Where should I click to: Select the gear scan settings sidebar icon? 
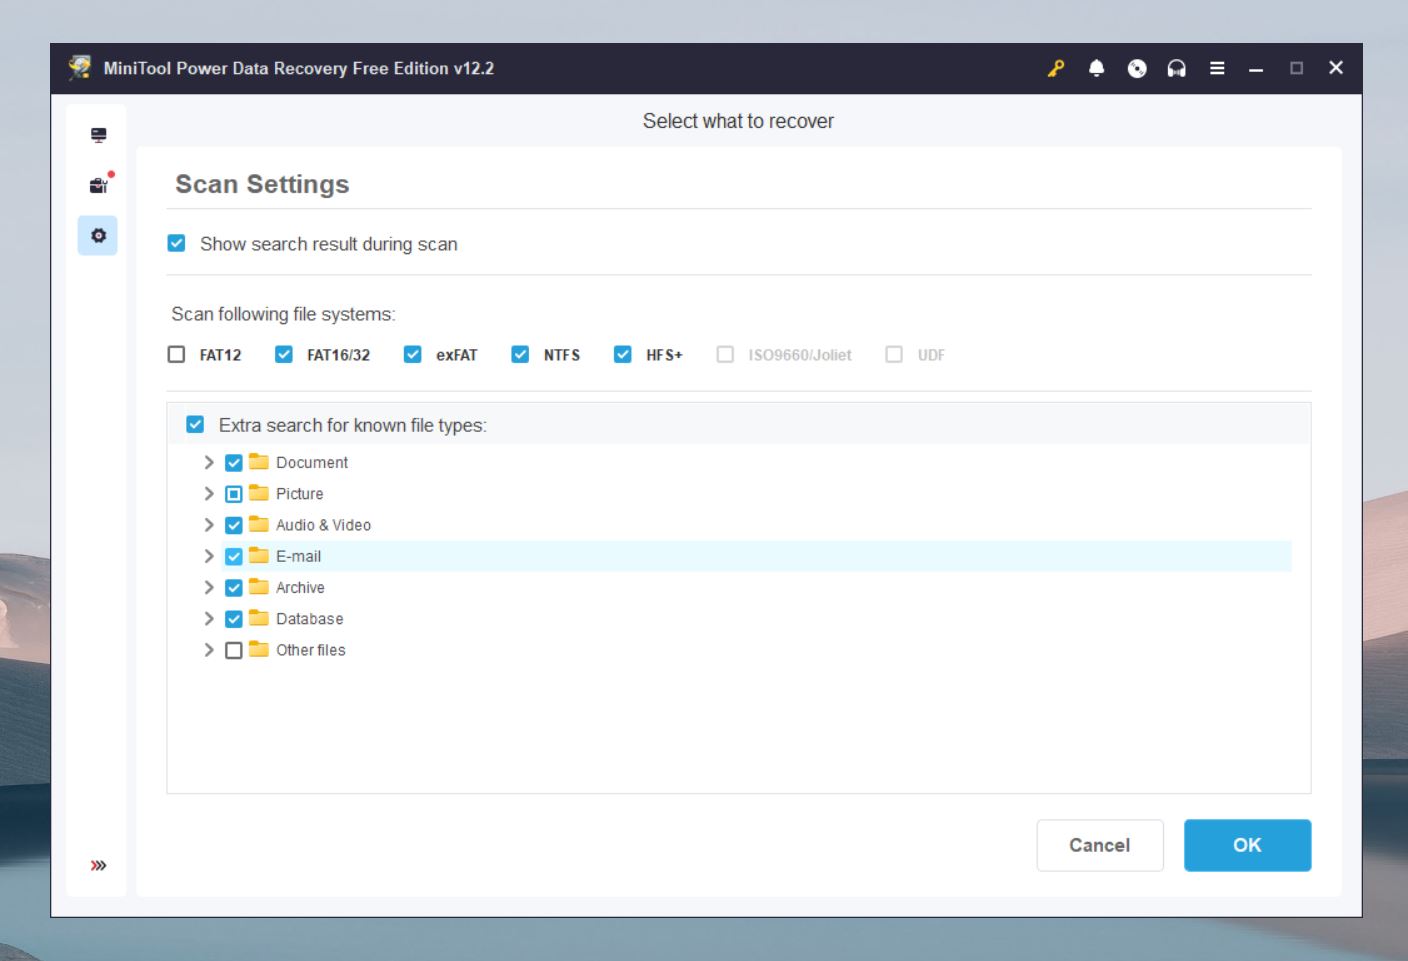[98, 236]
